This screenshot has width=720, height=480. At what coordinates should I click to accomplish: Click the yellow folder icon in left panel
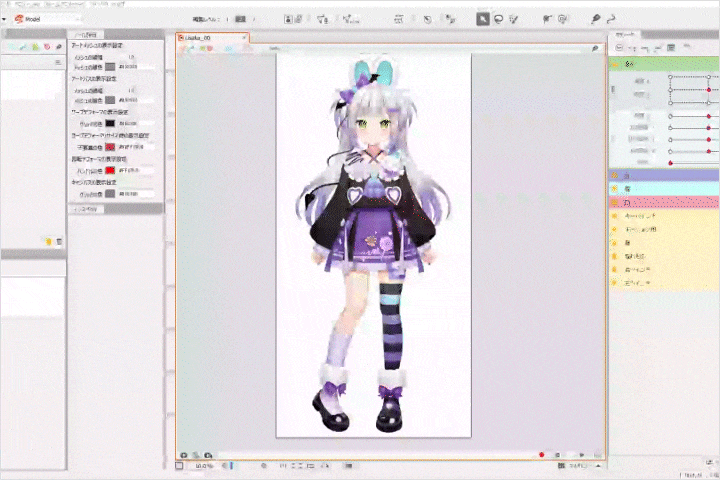coord(49,242)
